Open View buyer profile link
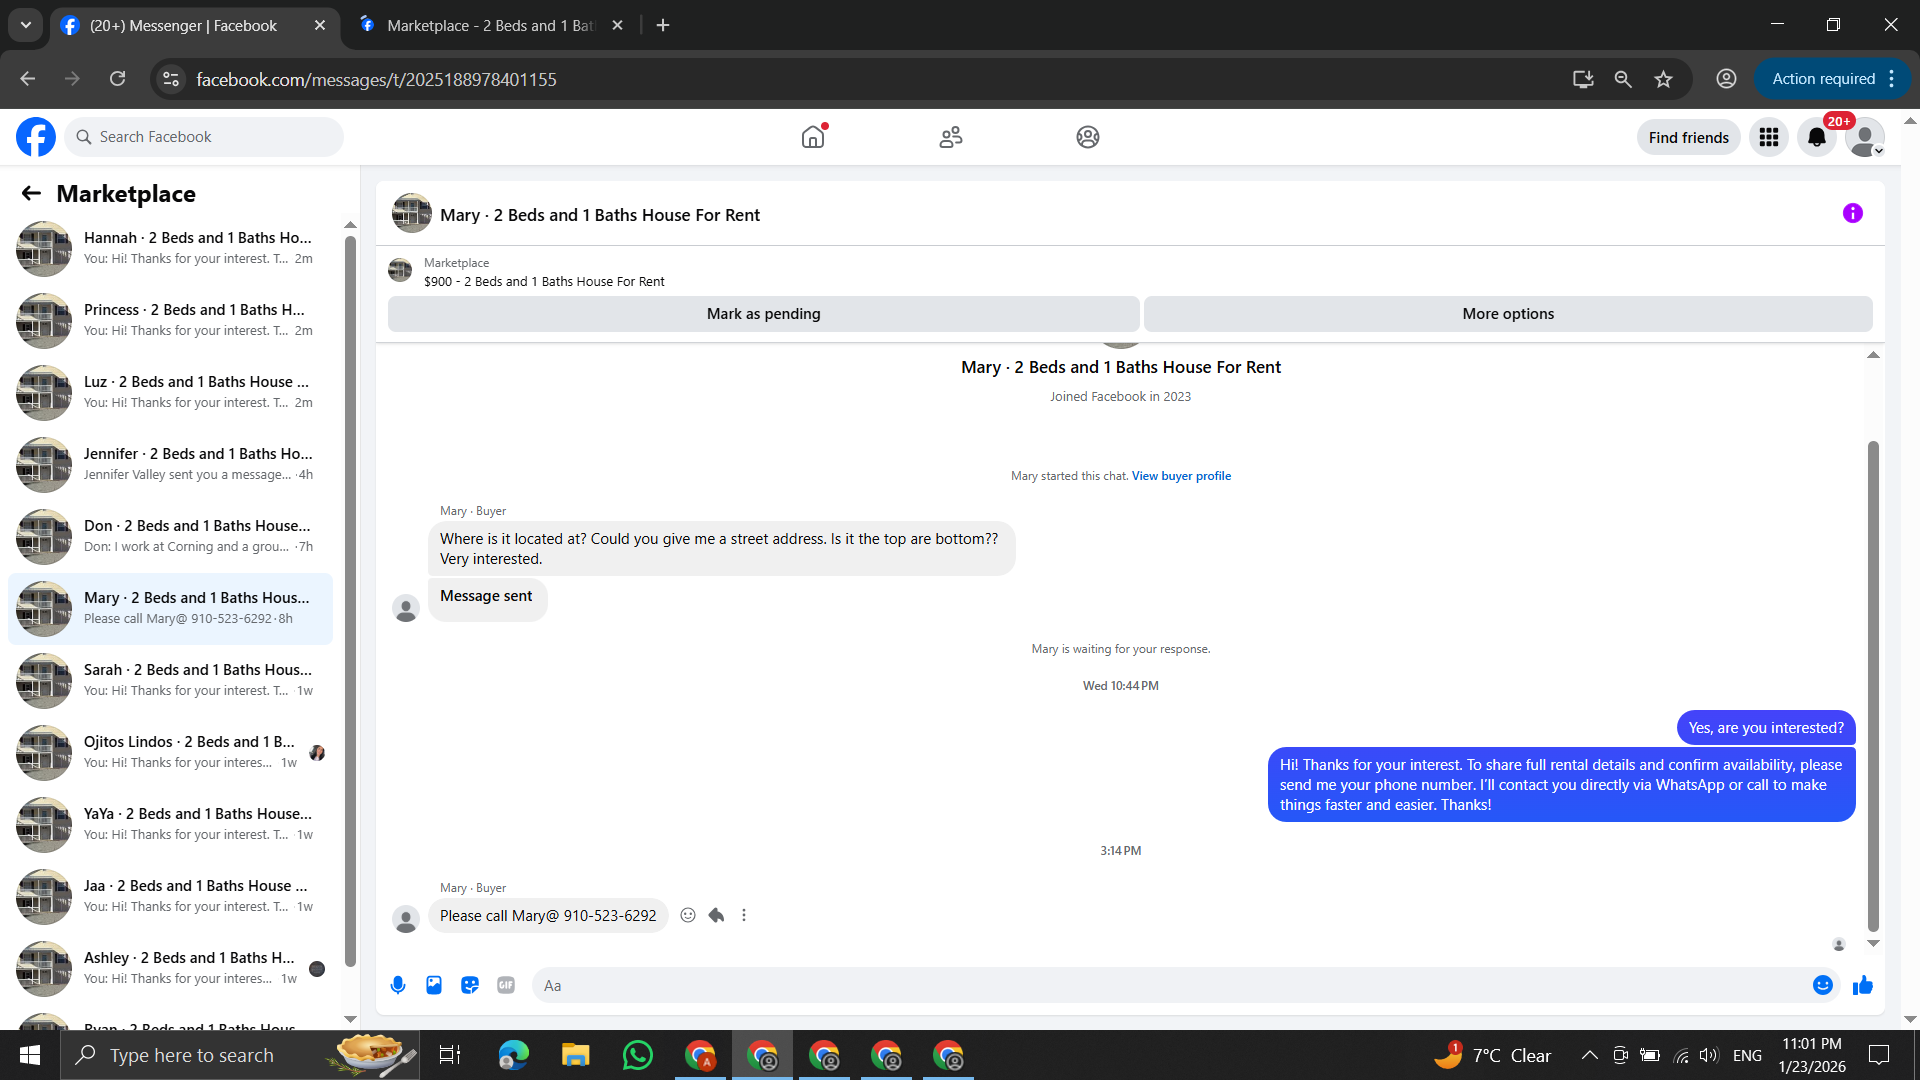Screen dimensions: 1920x1080 tap(1181, 476)
